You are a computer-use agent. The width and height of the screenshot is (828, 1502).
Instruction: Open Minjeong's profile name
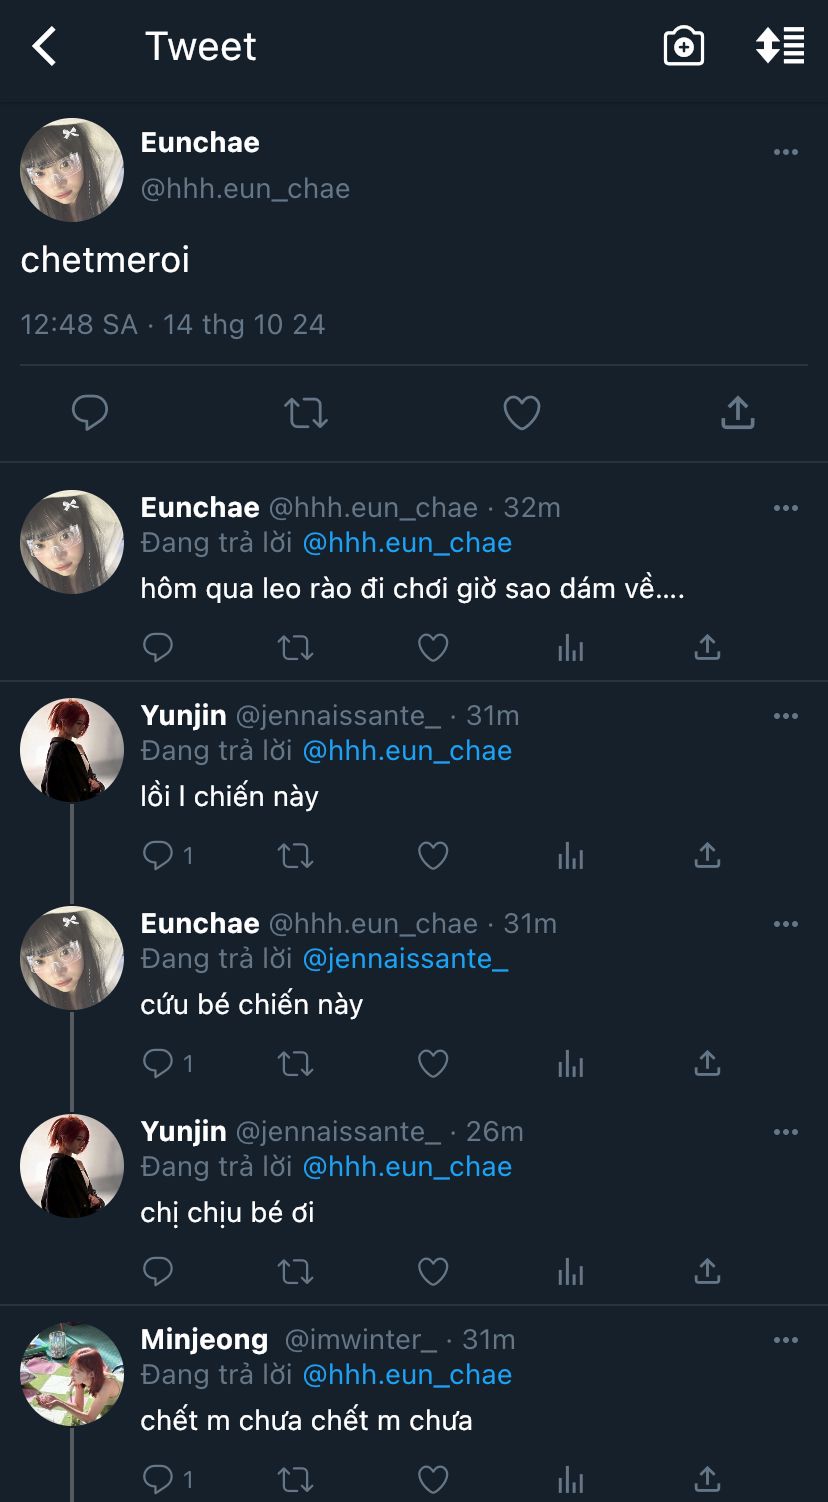[x=204, y=1339]
